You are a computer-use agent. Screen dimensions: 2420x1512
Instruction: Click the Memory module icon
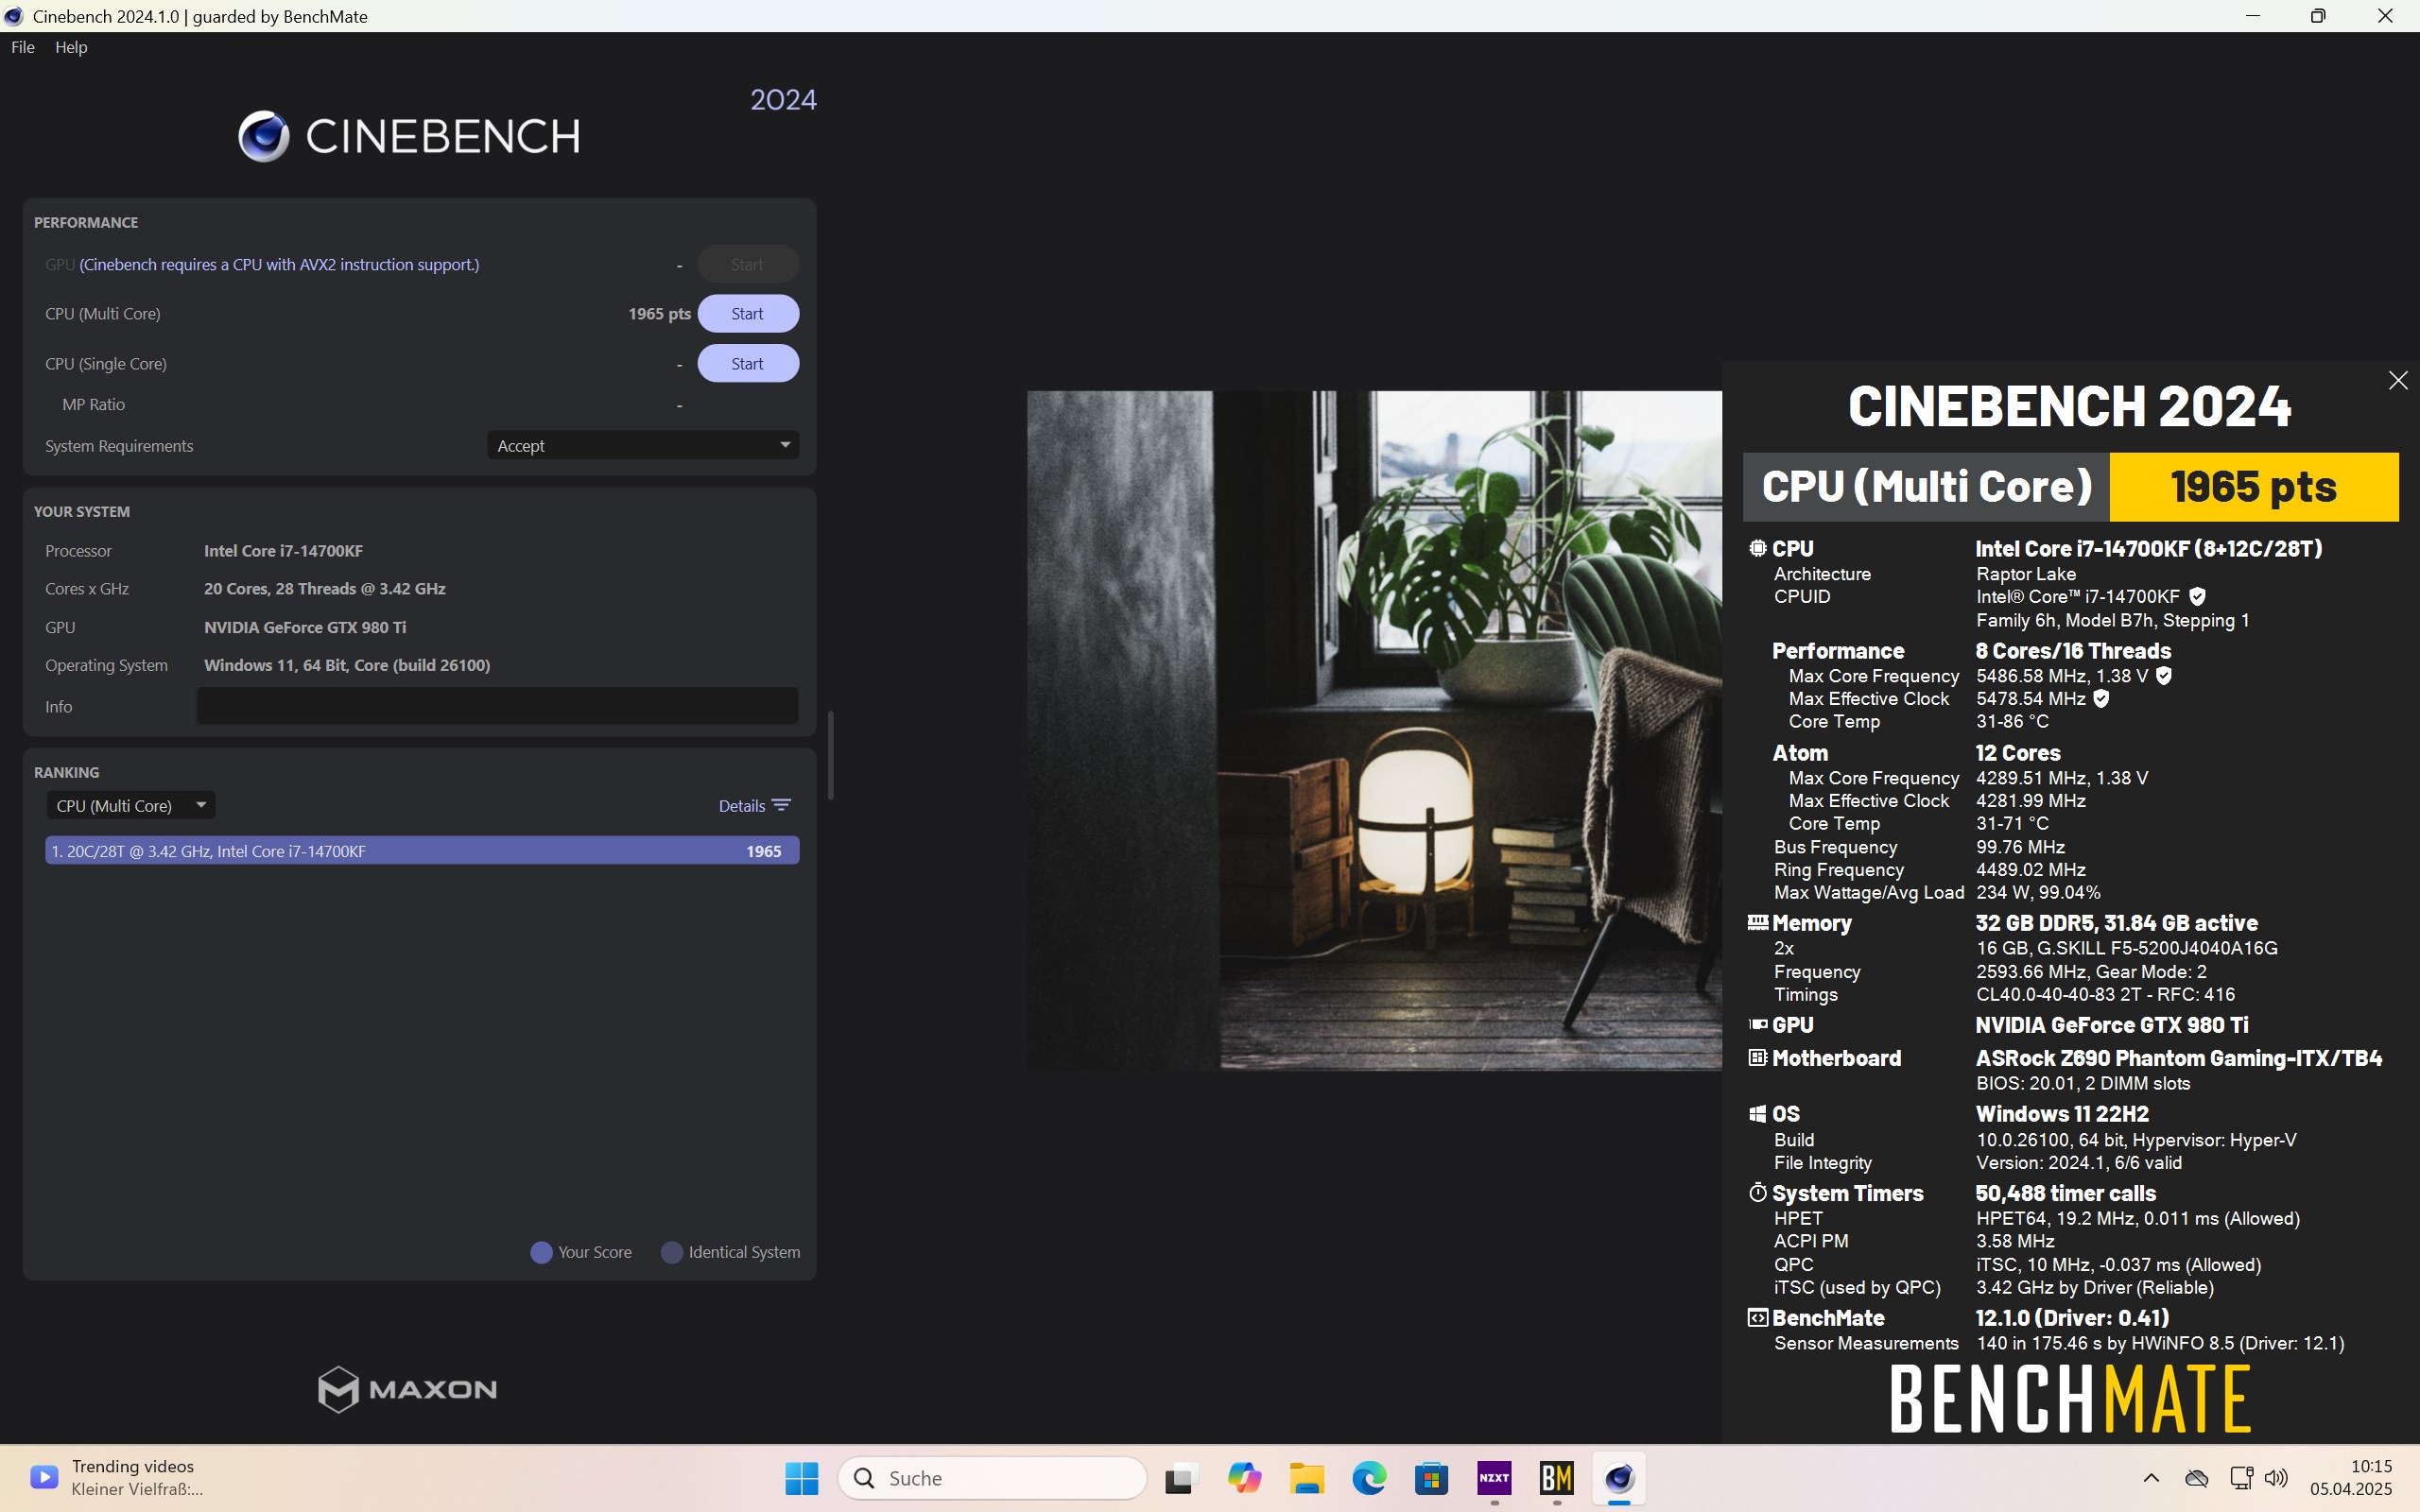1758,922
